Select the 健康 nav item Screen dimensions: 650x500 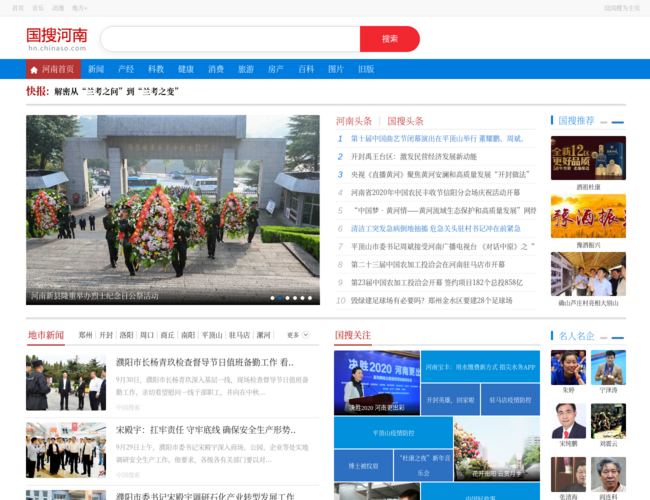186,69
